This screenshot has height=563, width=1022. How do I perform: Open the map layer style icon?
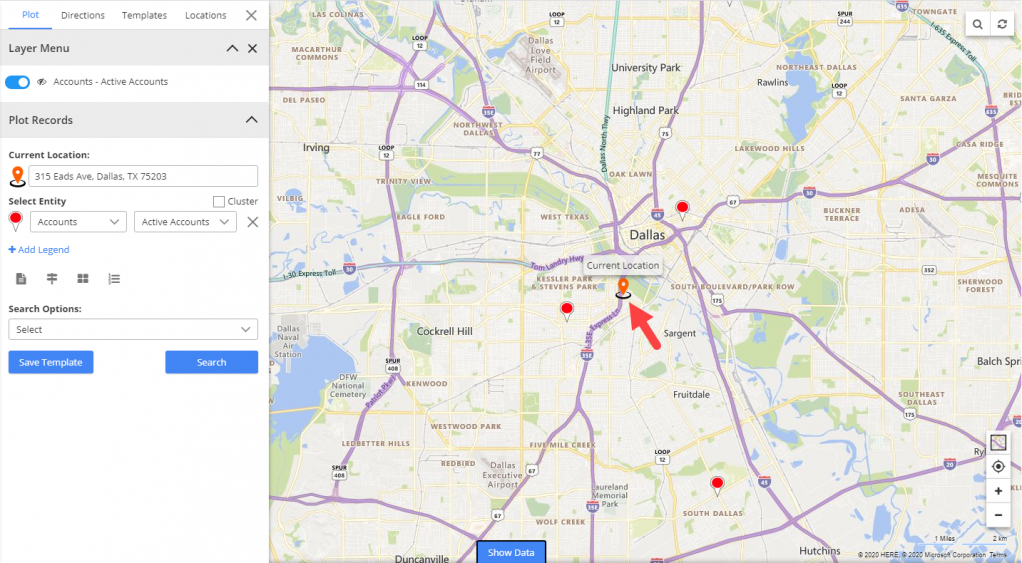998,442
